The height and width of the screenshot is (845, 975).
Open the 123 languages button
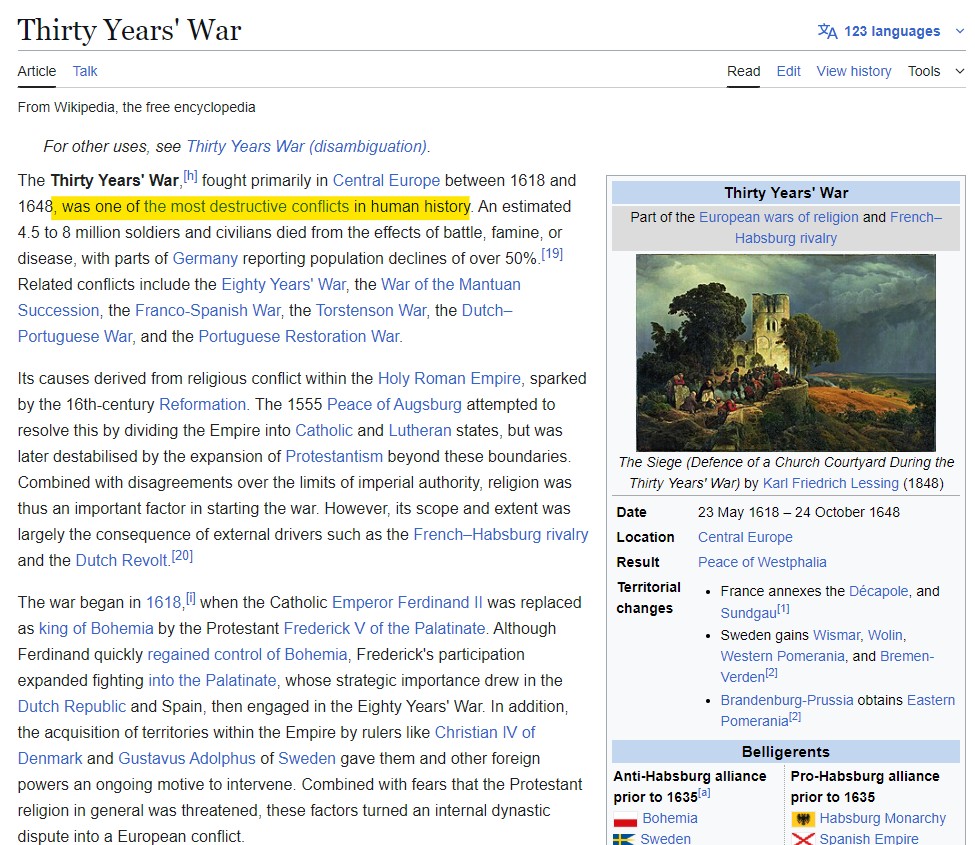pyautogui.click(x=892, y=31)
